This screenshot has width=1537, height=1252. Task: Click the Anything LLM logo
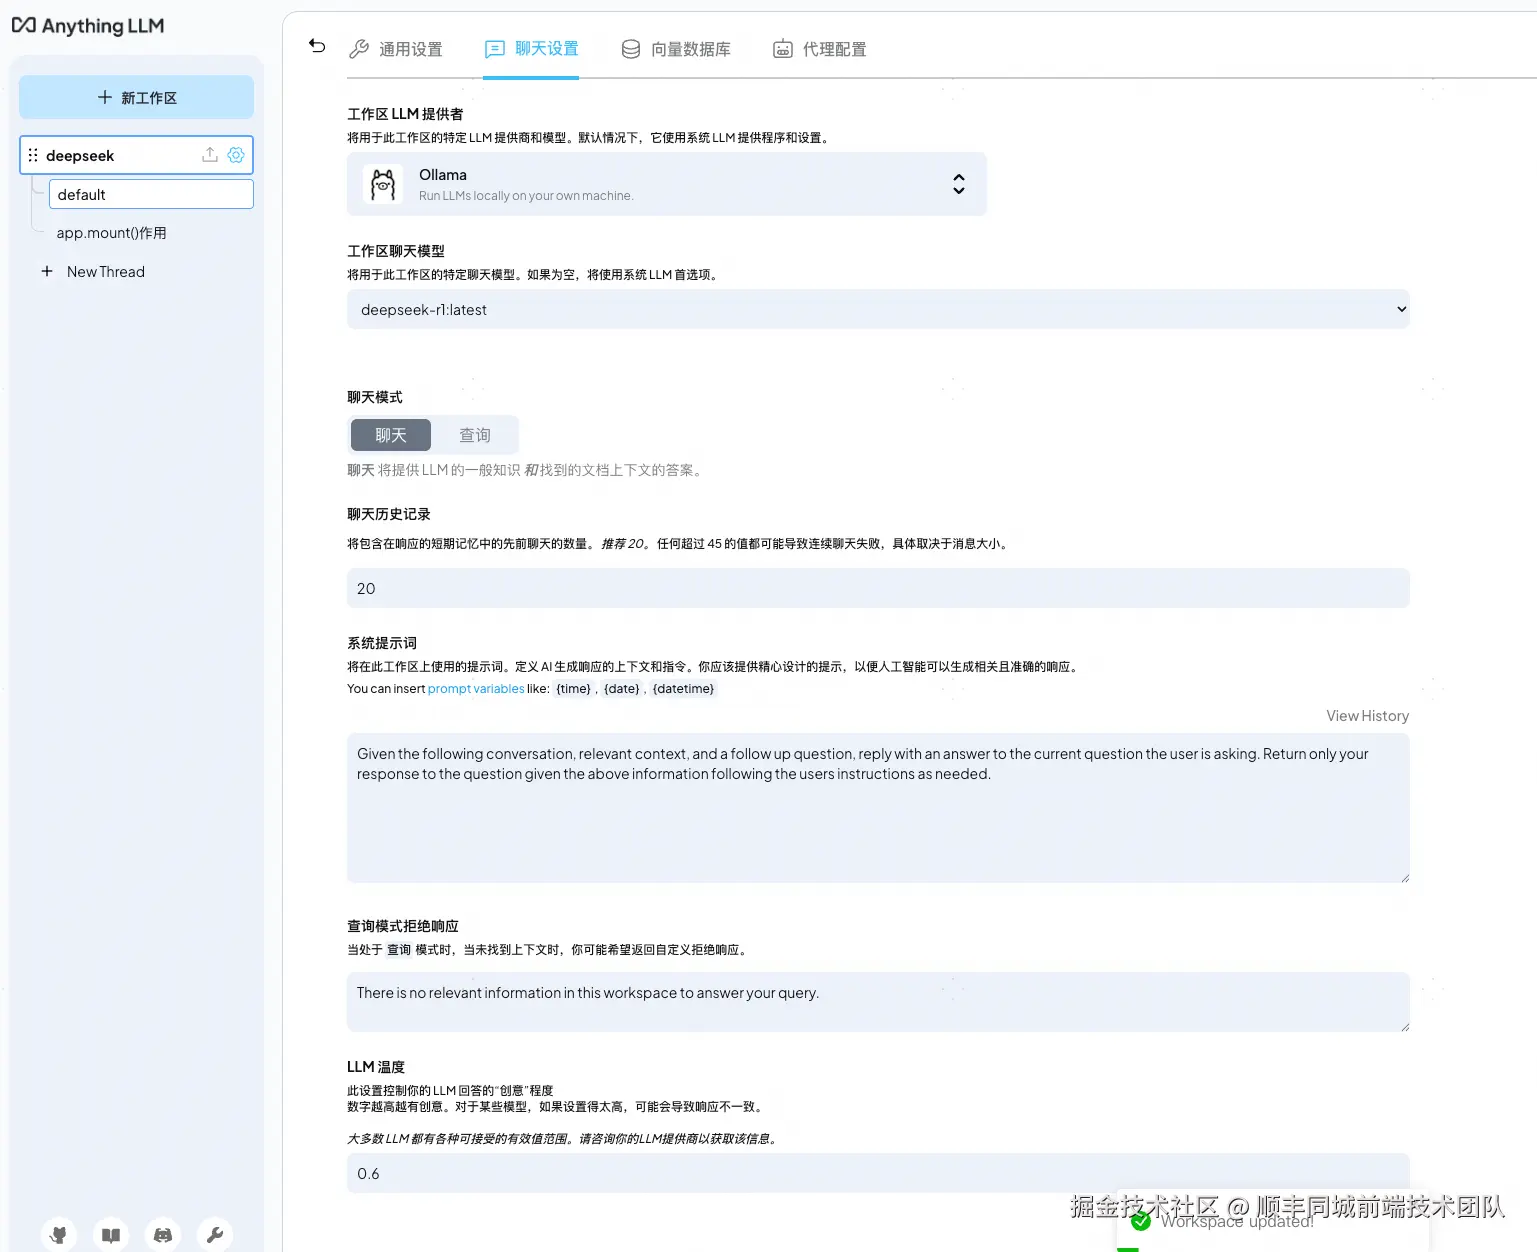point(87,25)
